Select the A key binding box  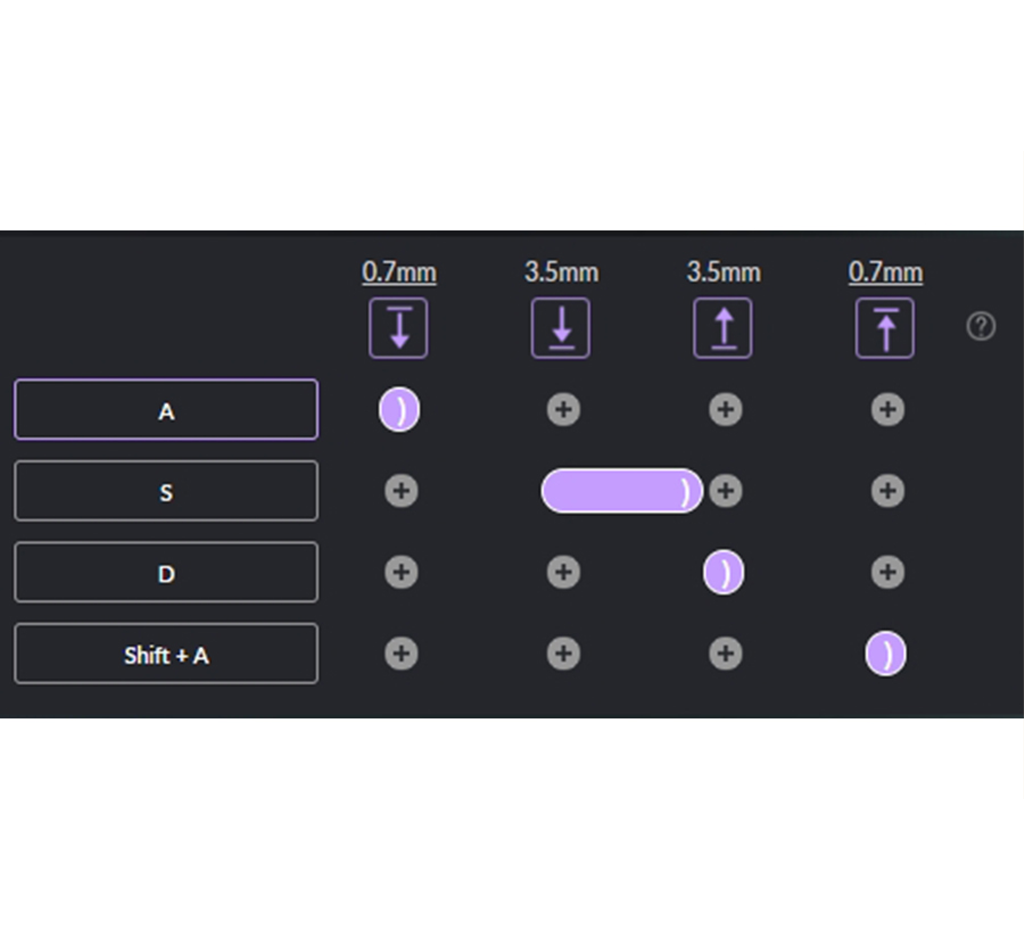166,410
